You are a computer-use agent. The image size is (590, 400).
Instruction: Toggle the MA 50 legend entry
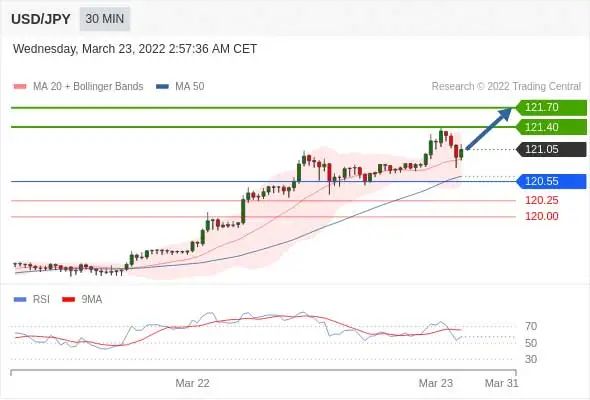pos(180,87)
